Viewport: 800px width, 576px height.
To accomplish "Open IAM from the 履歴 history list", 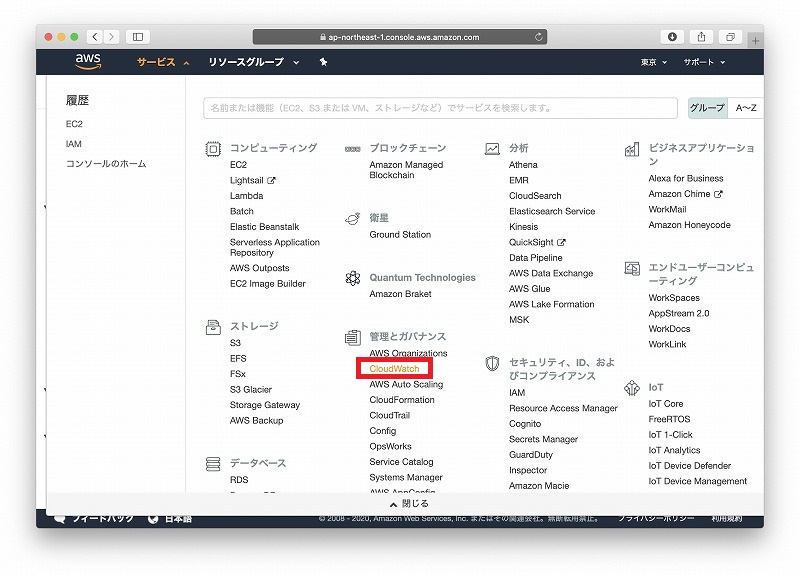I will [x=73, y=144].
